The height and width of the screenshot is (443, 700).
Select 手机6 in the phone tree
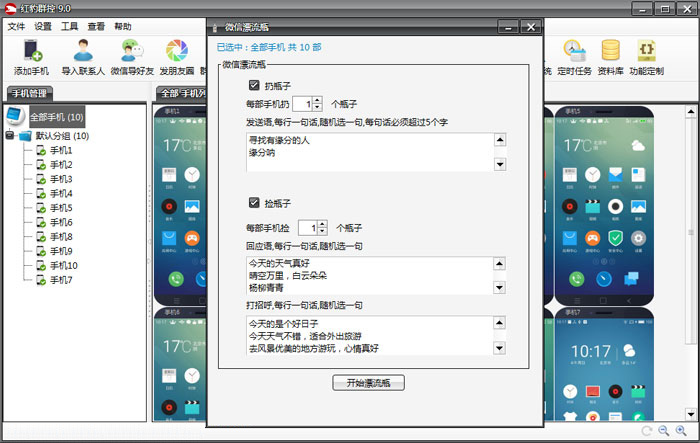[x=60, y=222]
